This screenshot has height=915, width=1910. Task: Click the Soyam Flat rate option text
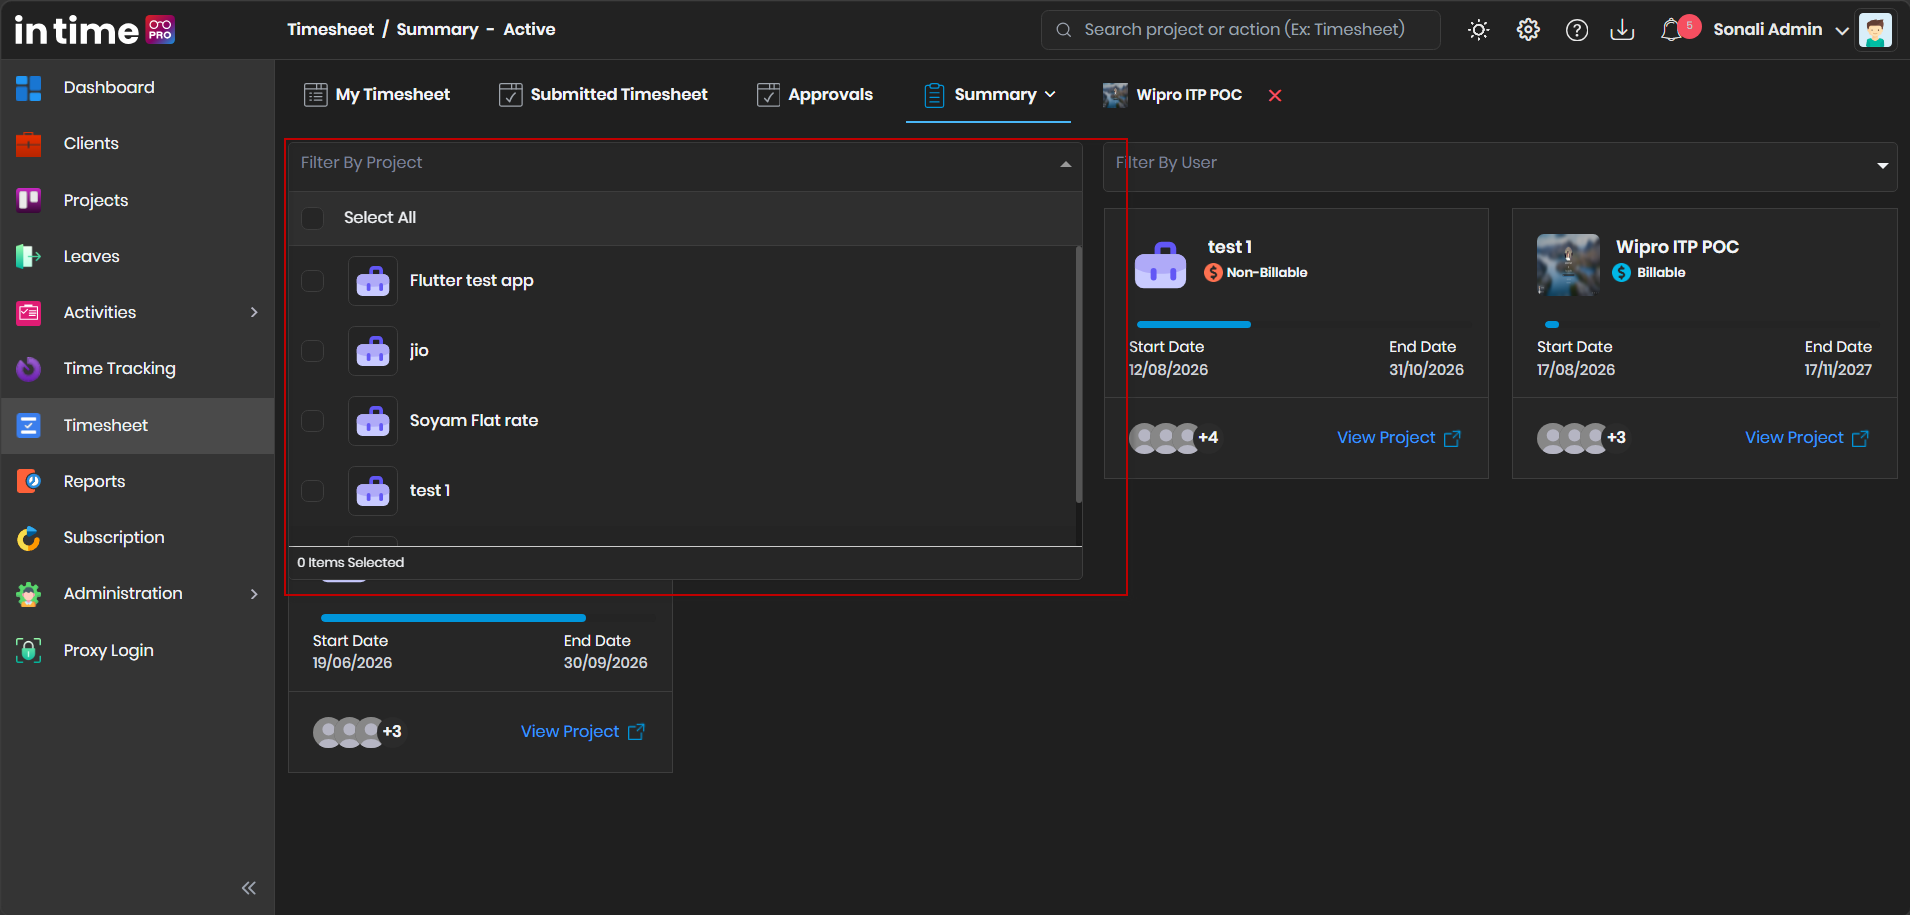coord(474,421)
